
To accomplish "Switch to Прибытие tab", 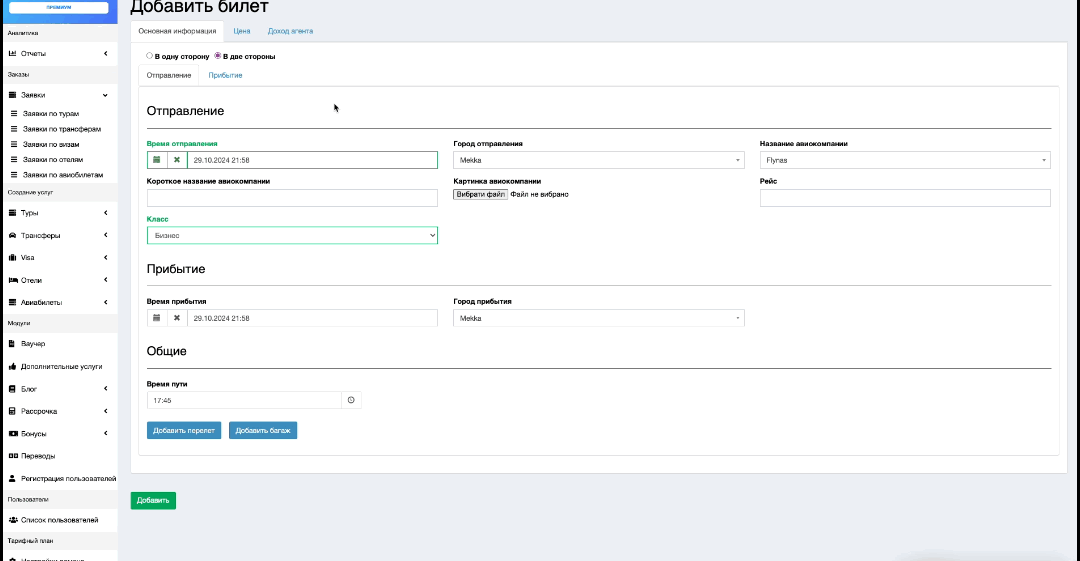I will pos(225,76).
